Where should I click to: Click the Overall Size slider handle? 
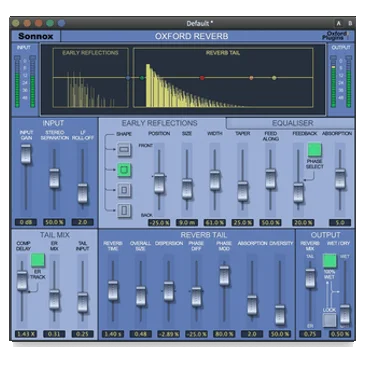point(141,296)
